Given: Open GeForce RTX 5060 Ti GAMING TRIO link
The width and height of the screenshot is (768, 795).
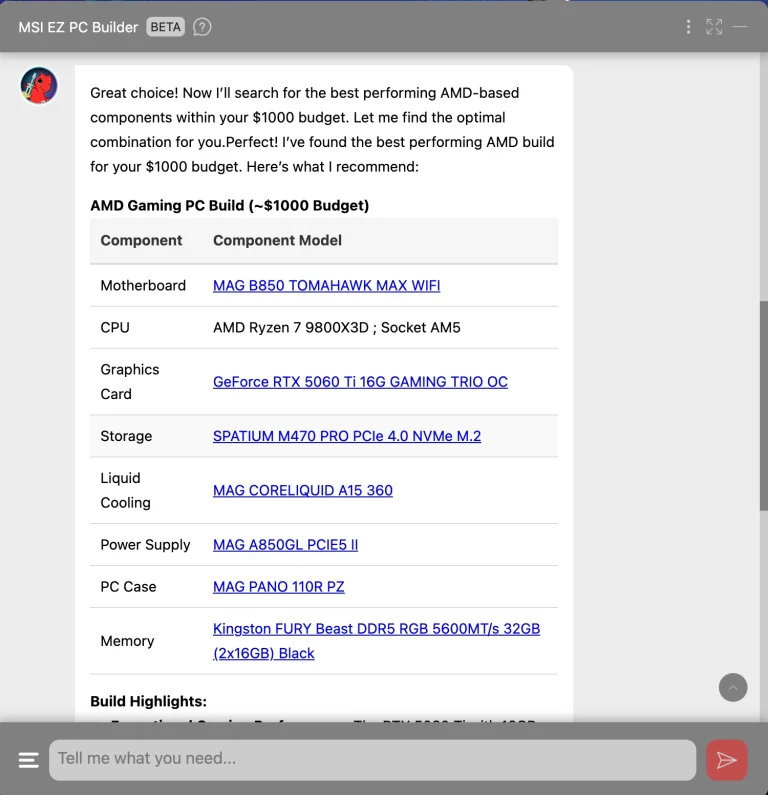Looking at the screenshot, I should tap(360, 382).
